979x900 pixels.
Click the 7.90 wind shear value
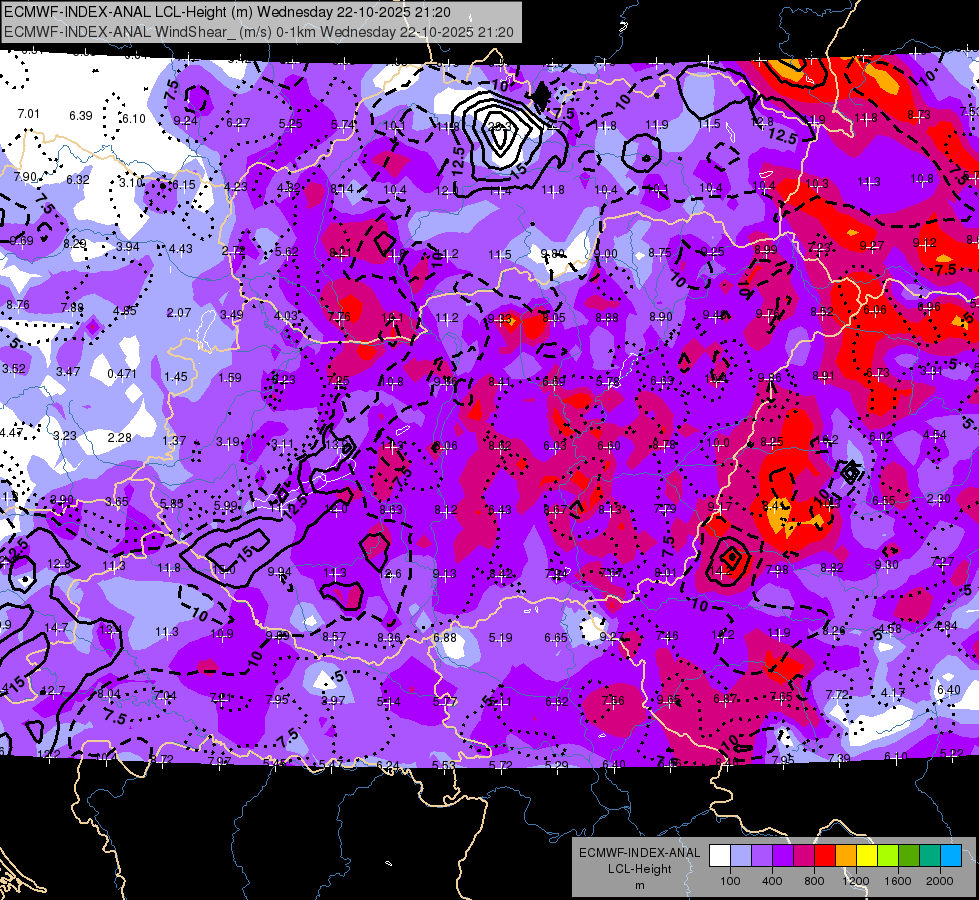[x=26, y=177]
